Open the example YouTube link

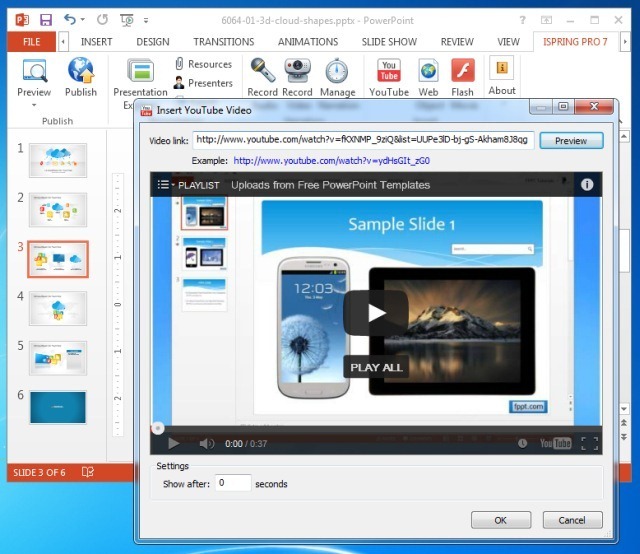(331, 160)
